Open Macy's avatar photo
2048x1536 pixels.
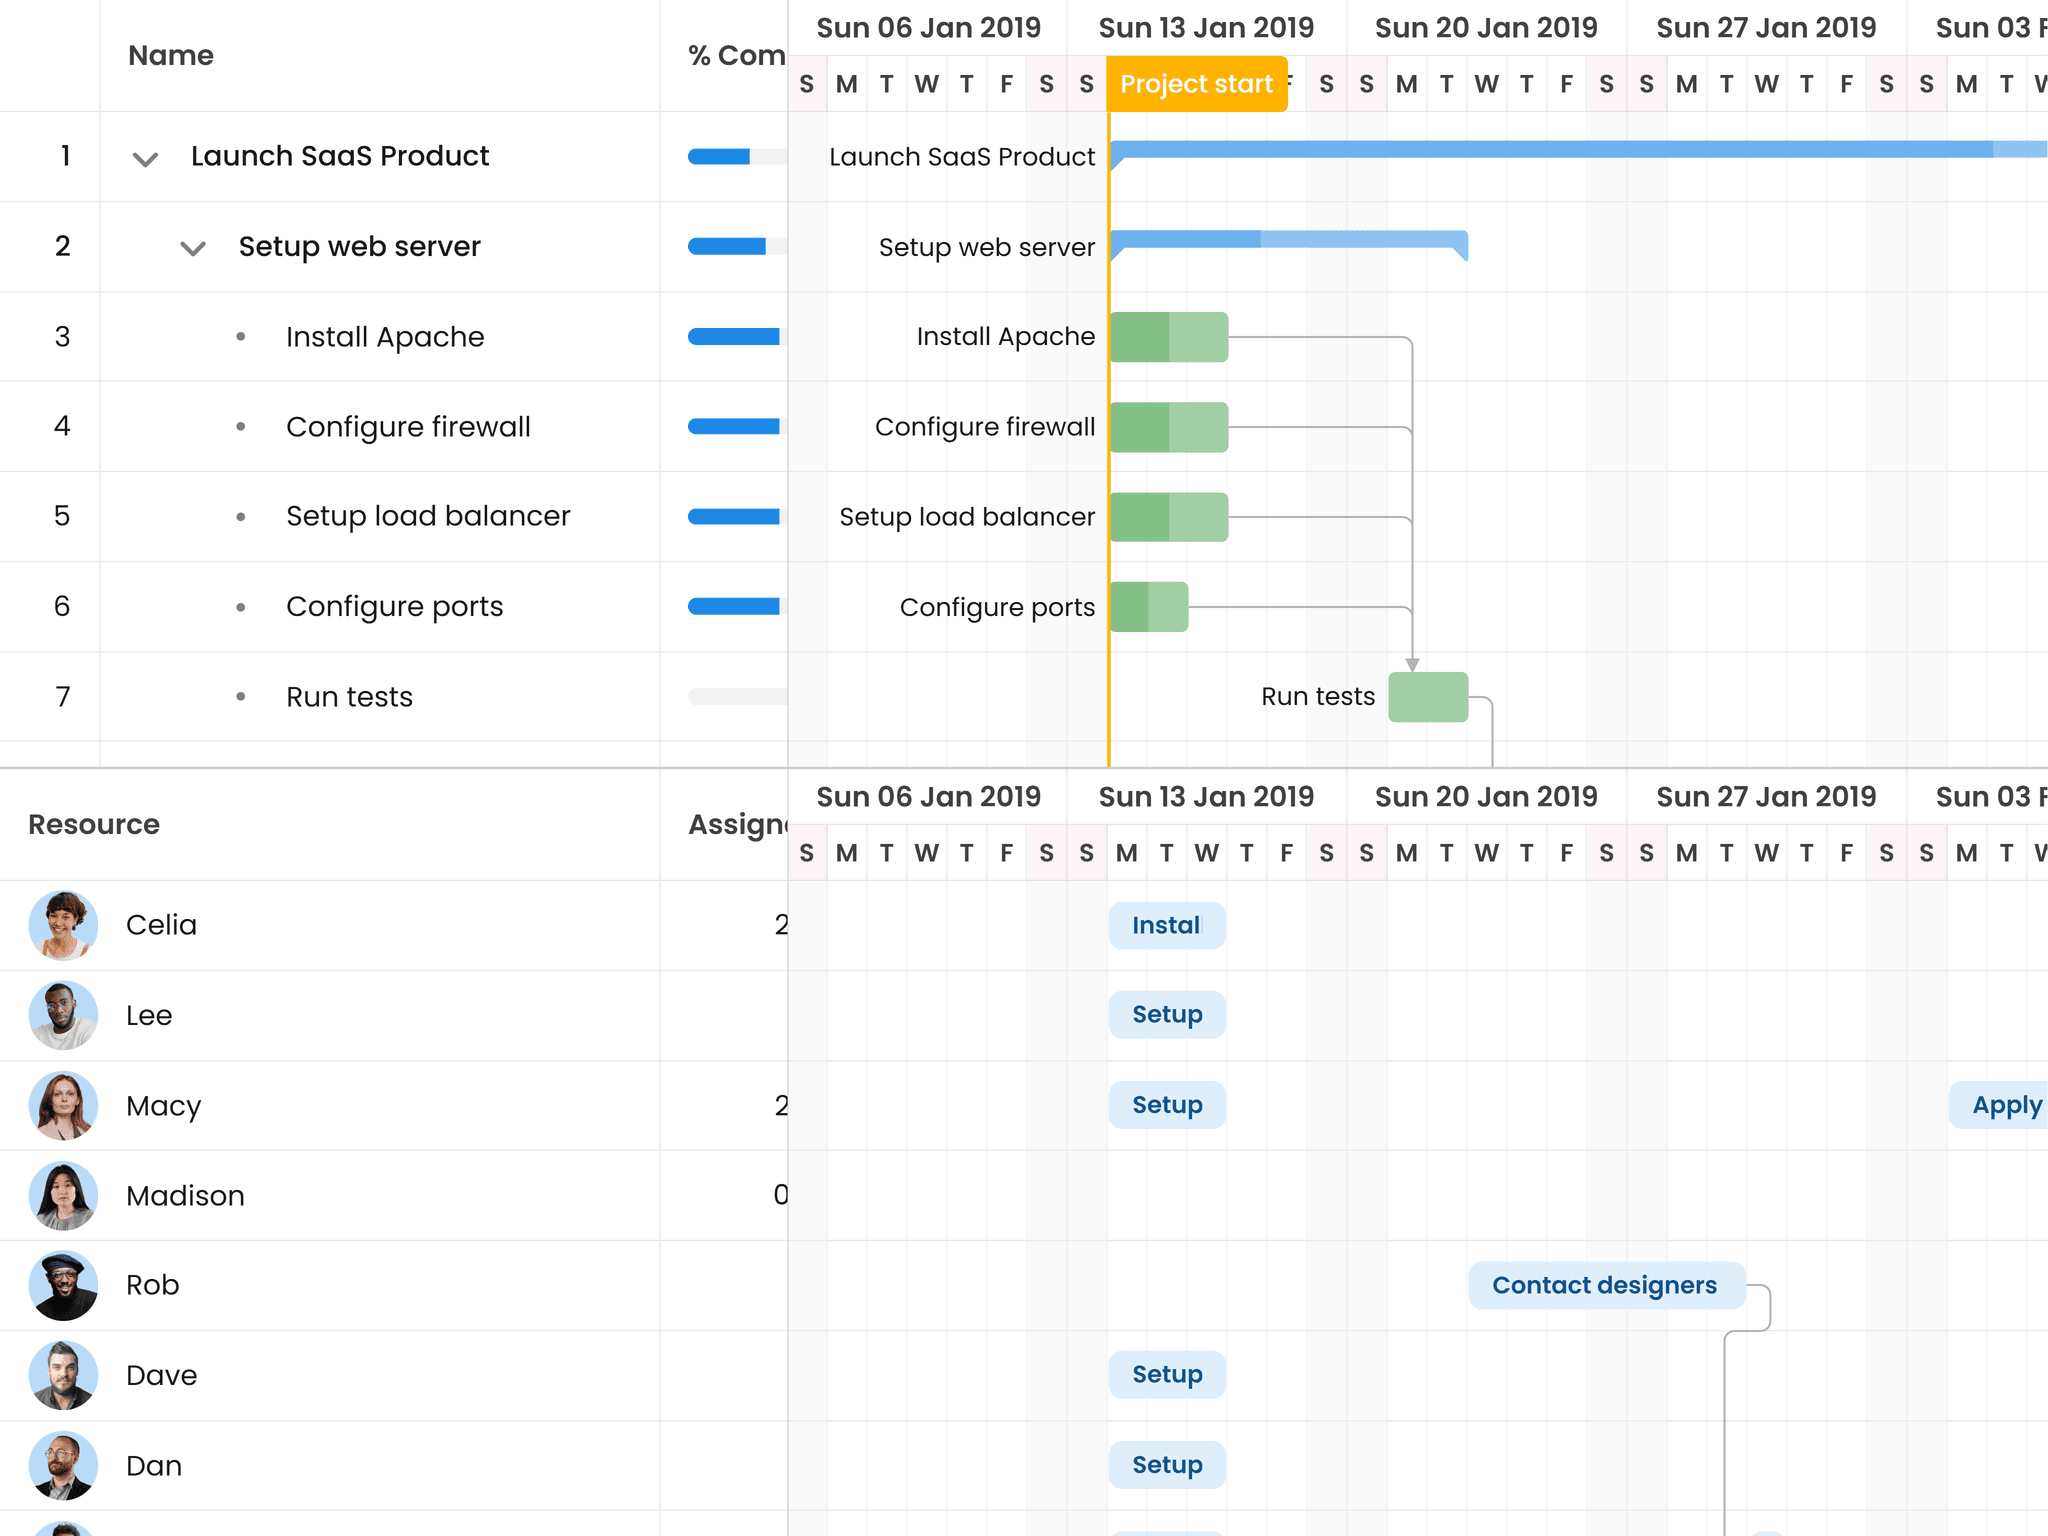[62, 1105]
